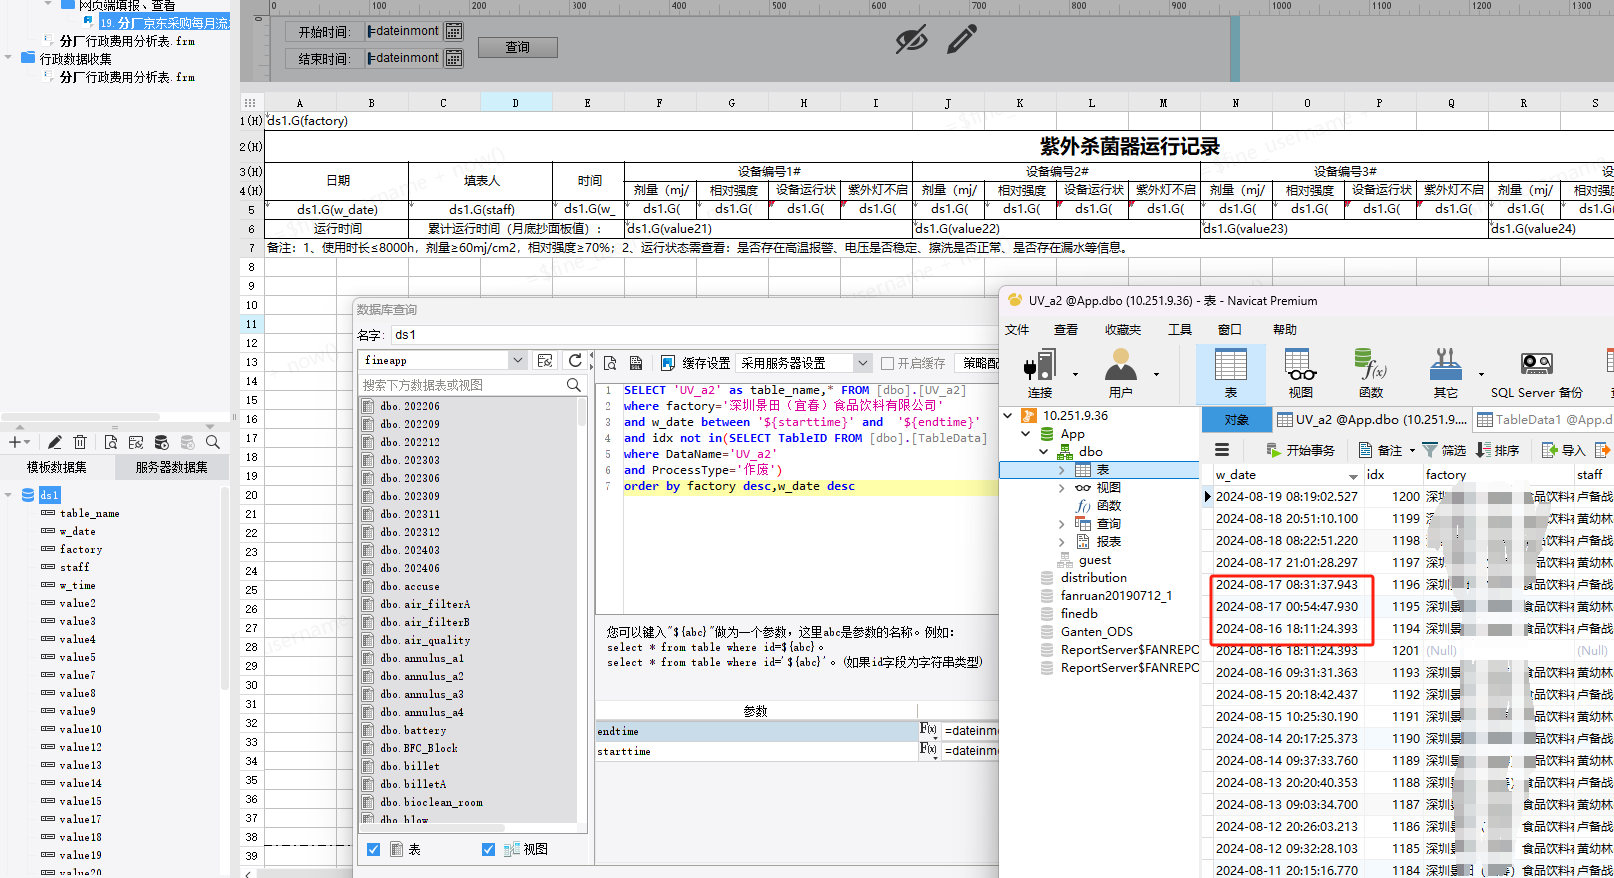Click 函数 function icon in Navicat toolbar
This screenshot has width=1614, height=878.
1370,372
